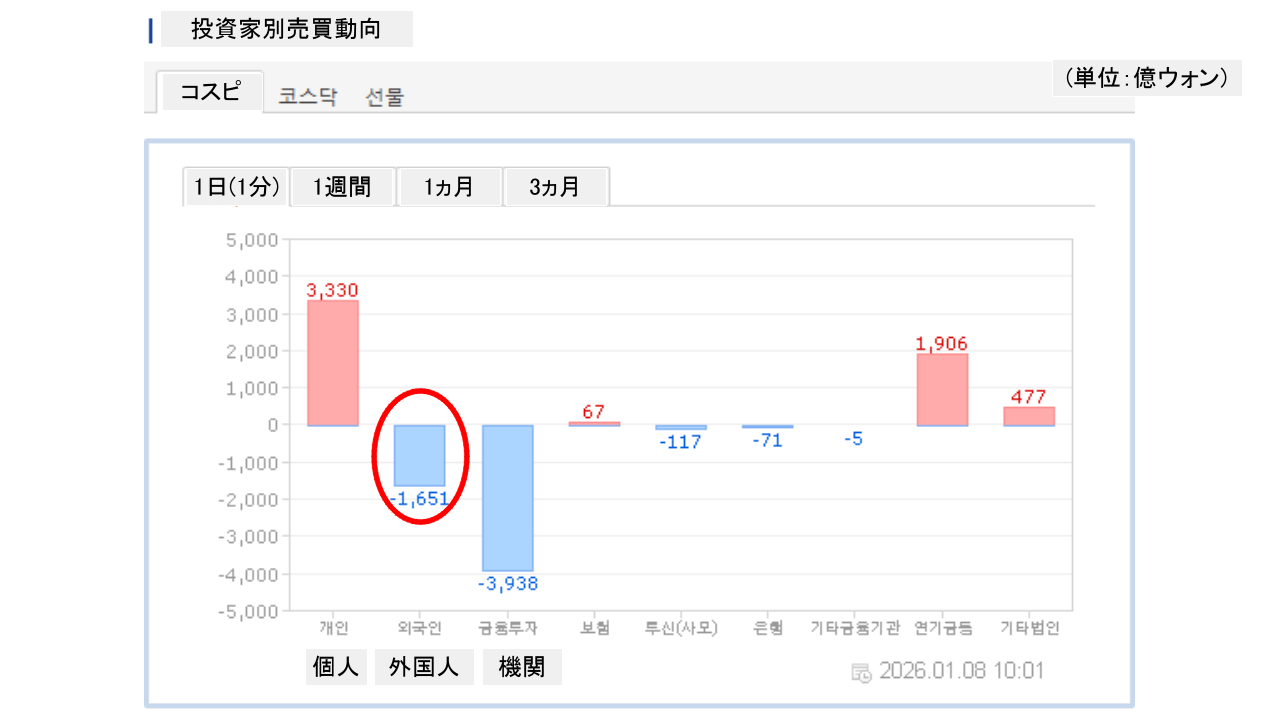Click the 67 insurance bar
The height and width of the screenshot is (720, 1280).
tap(594, 423)
